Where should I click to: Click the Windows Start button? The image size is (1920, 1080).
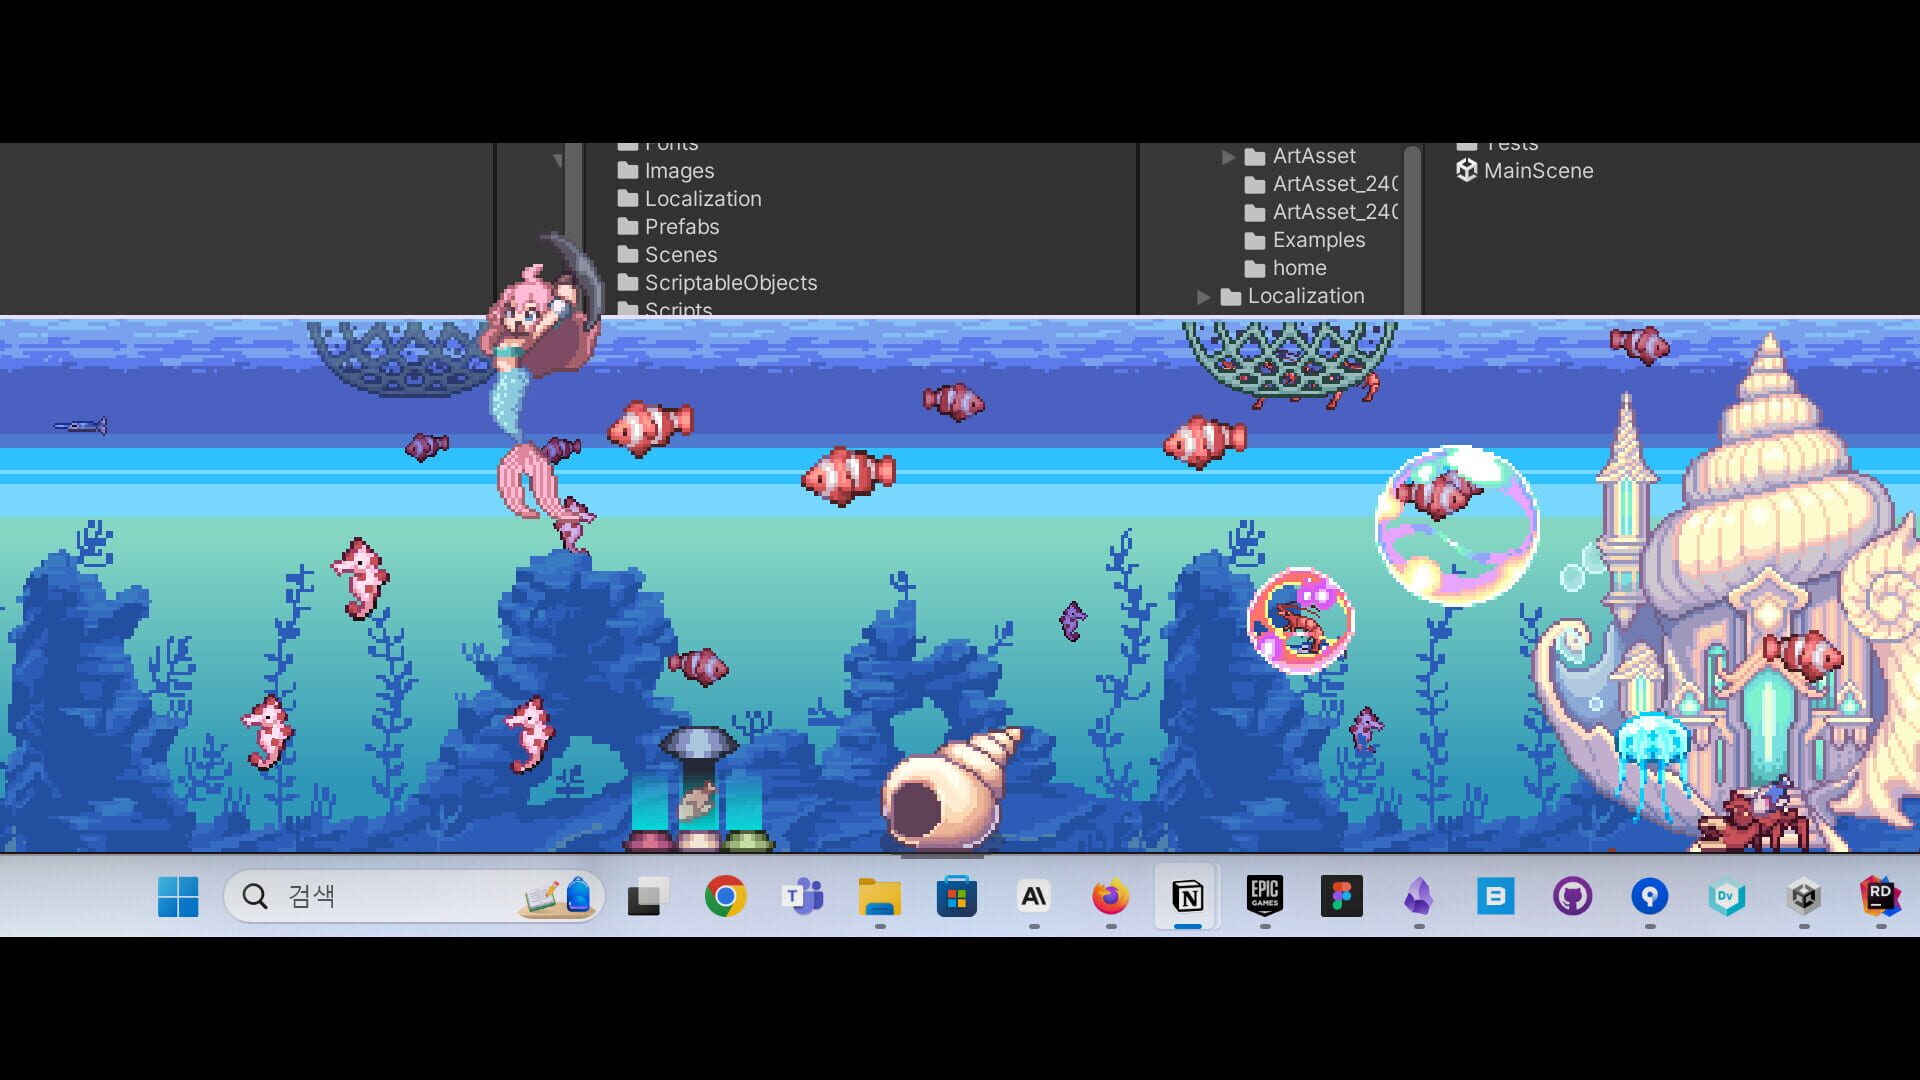click(178, 897)
